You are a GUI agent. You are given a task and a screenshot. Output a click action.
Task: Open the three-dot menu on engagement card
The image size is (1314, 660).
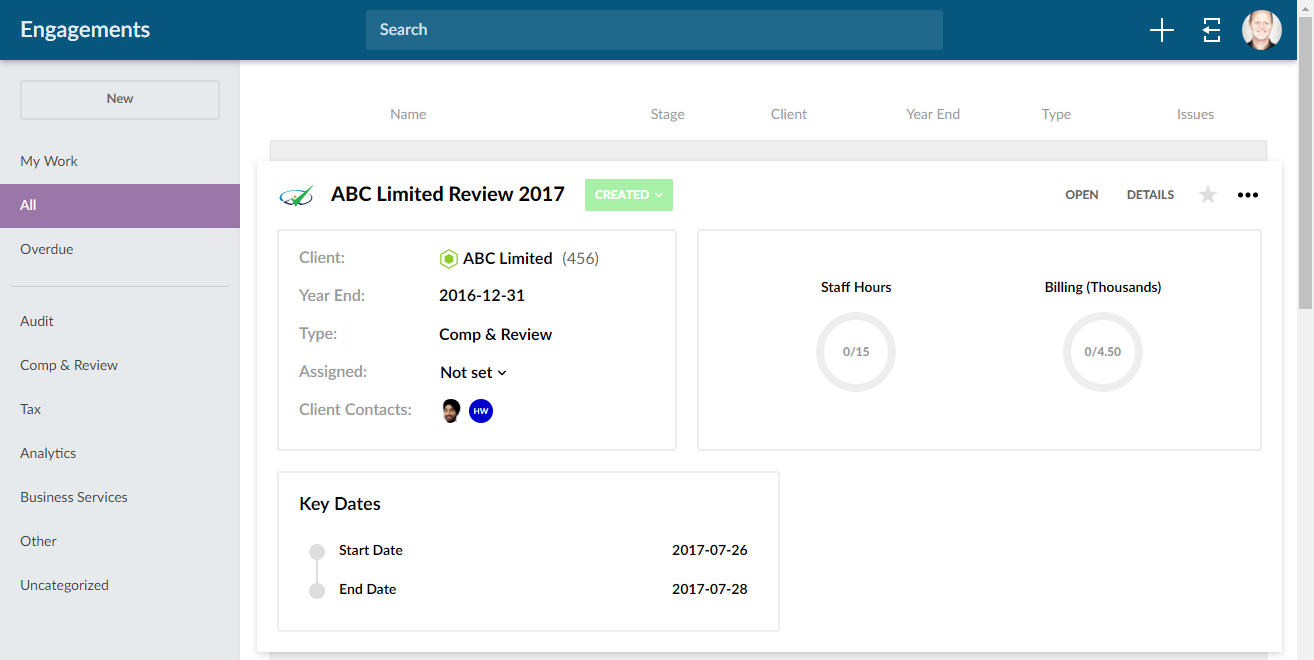click(1247, 195)
